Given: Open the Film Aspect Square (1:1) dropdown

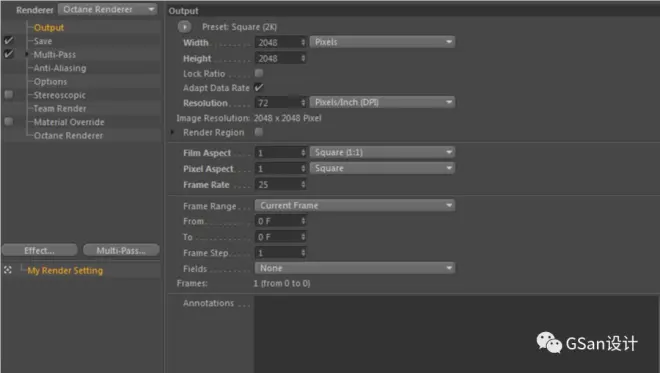Looking at the screenshot, I should click(x=382, y=152).
